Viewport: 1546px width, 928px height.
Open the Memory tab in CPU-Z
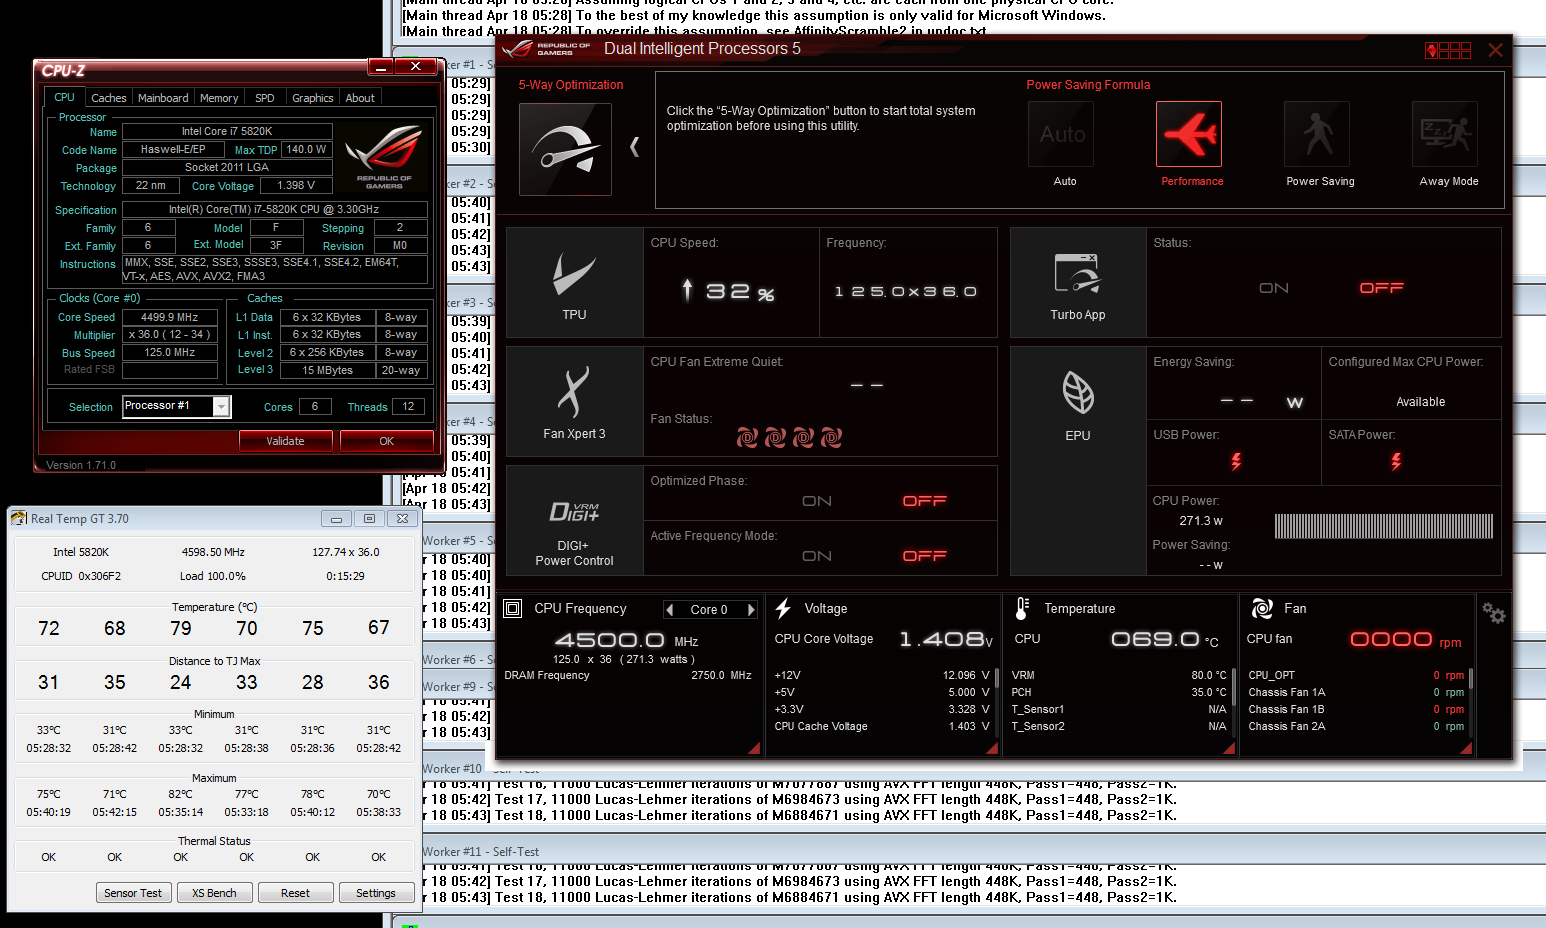tap(219, 98)
